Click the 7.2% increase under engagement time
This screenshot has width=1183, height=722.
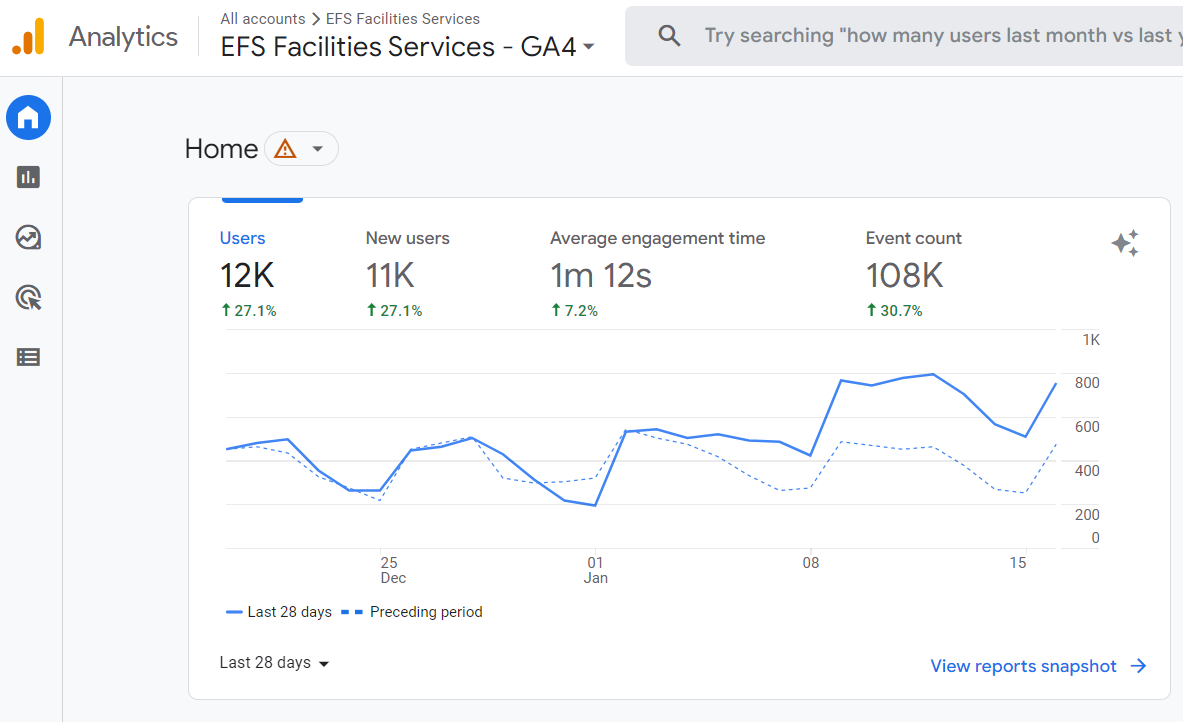click(x=574, y=310)
